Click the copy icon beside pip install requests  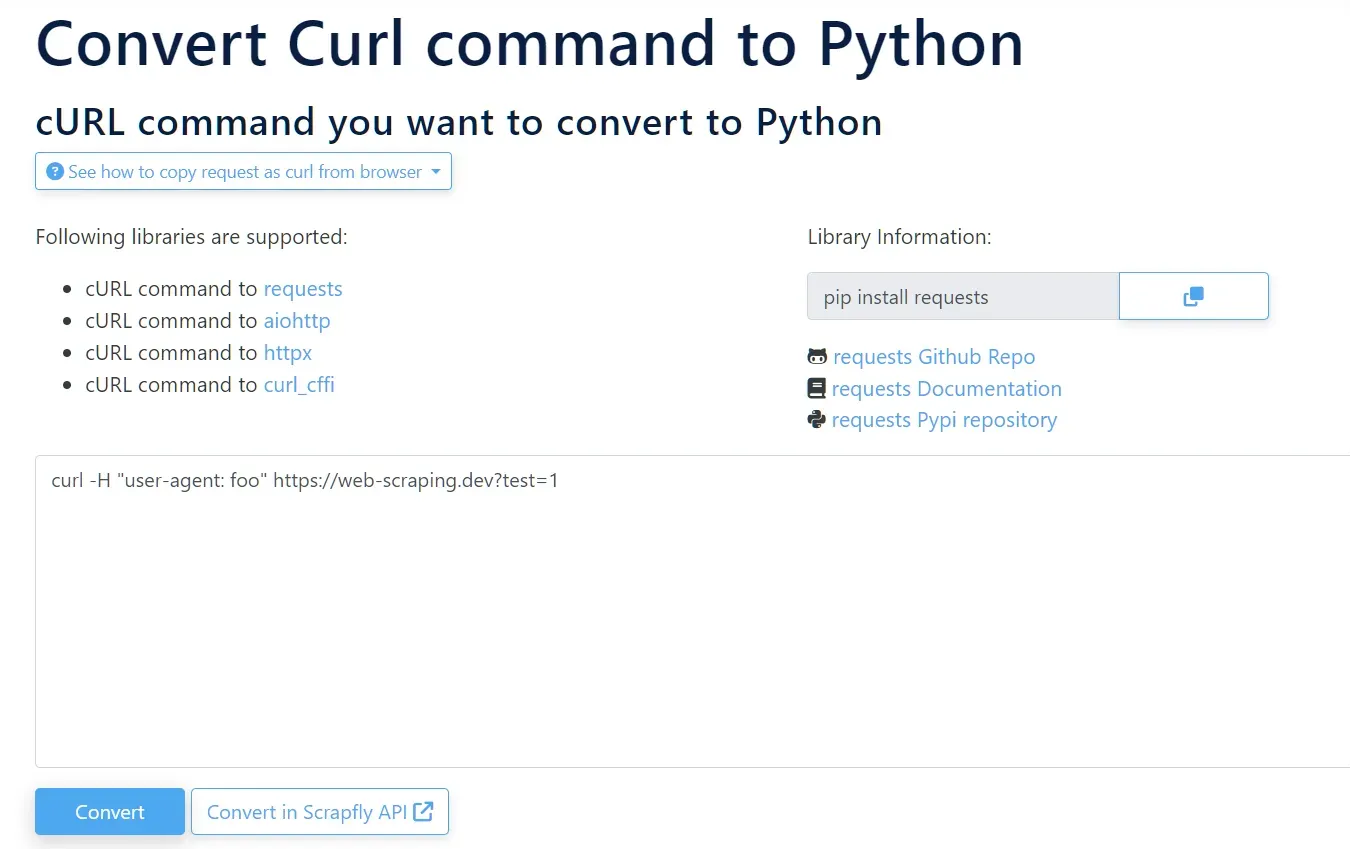click(x=1192, y=296)
